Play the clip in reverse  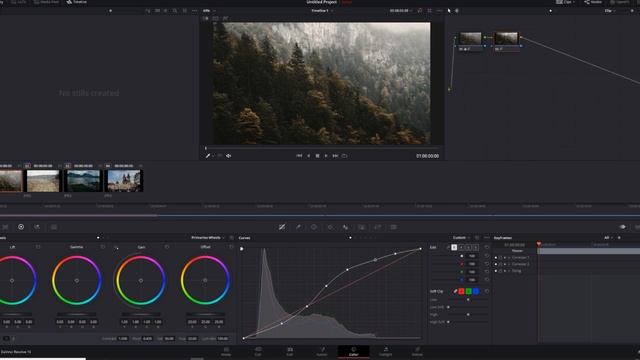(309, 156)
